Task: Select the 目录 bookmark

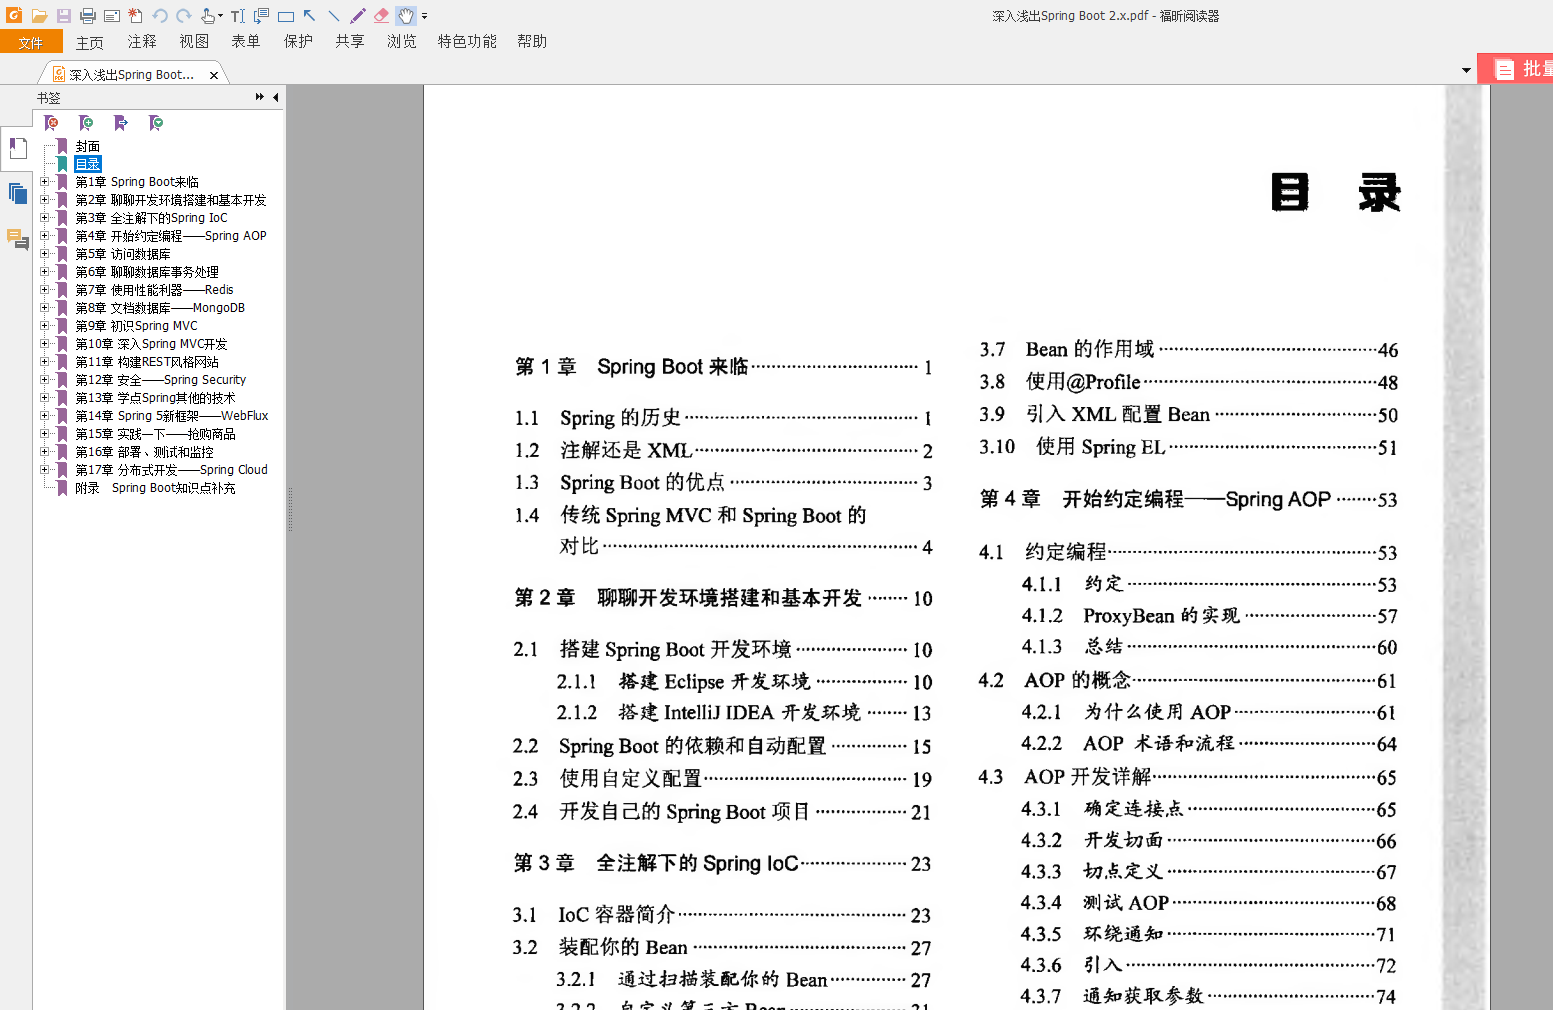Action: point(88,164)
